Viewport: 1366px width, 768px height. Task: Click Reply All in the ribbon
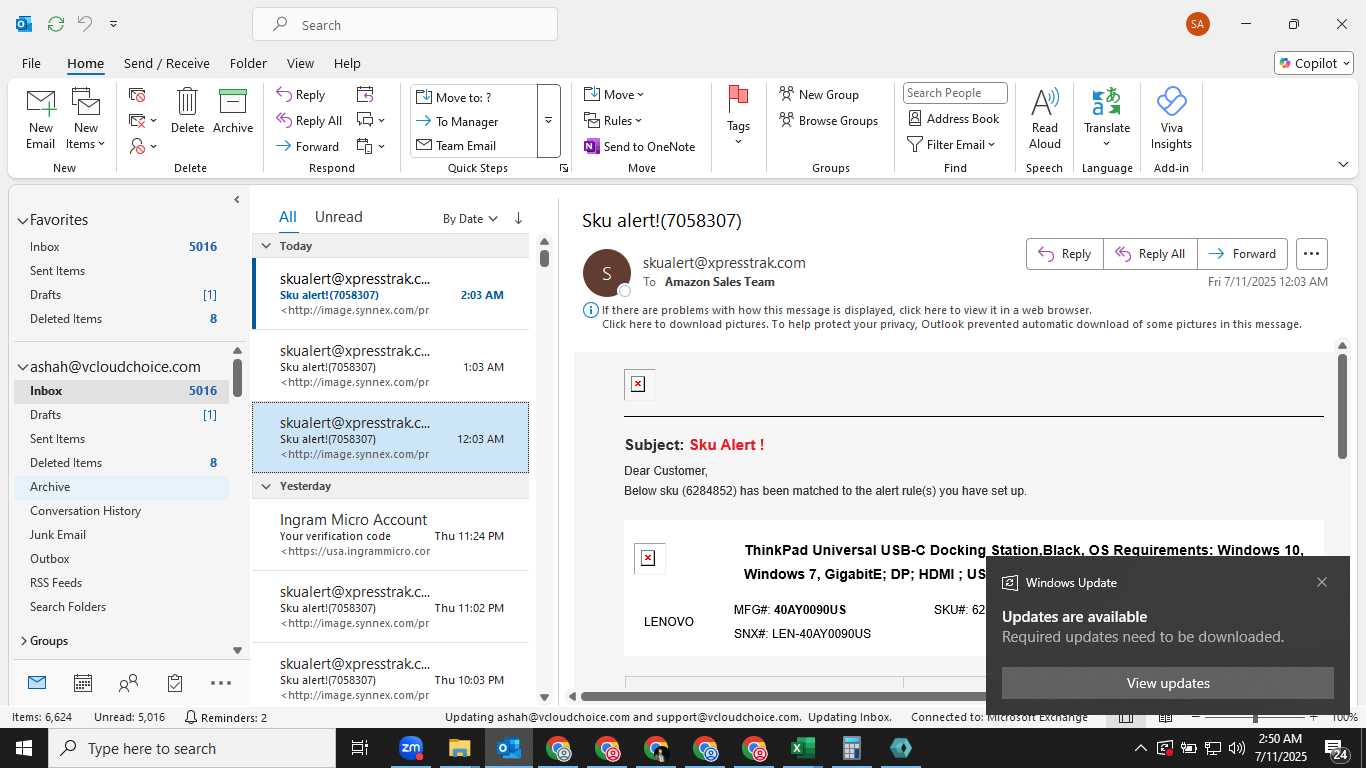pos(309,120)
